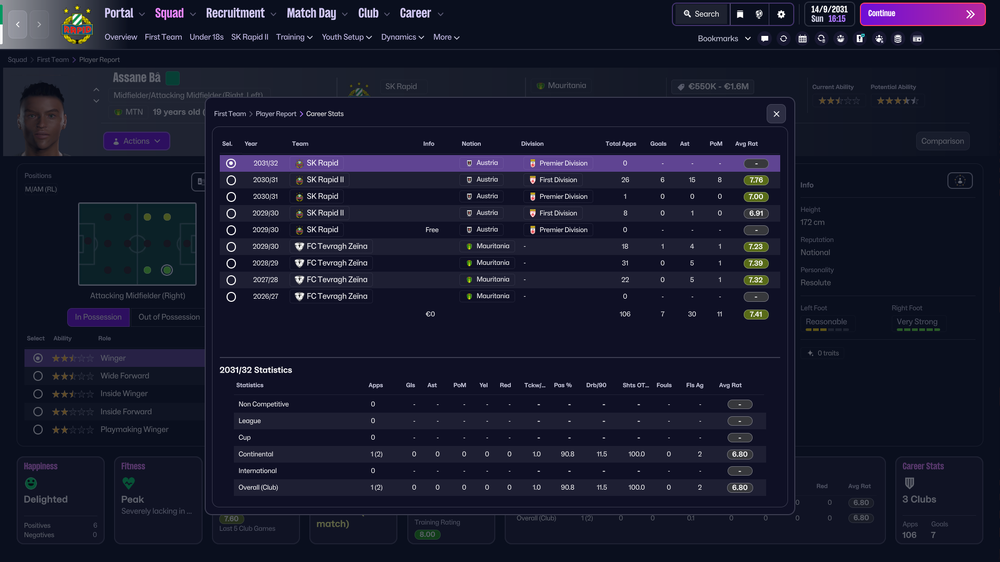Close the Career Stats dialog
Image resolution: width=1000 pixels, height=562 pixels.
(776, 114)
